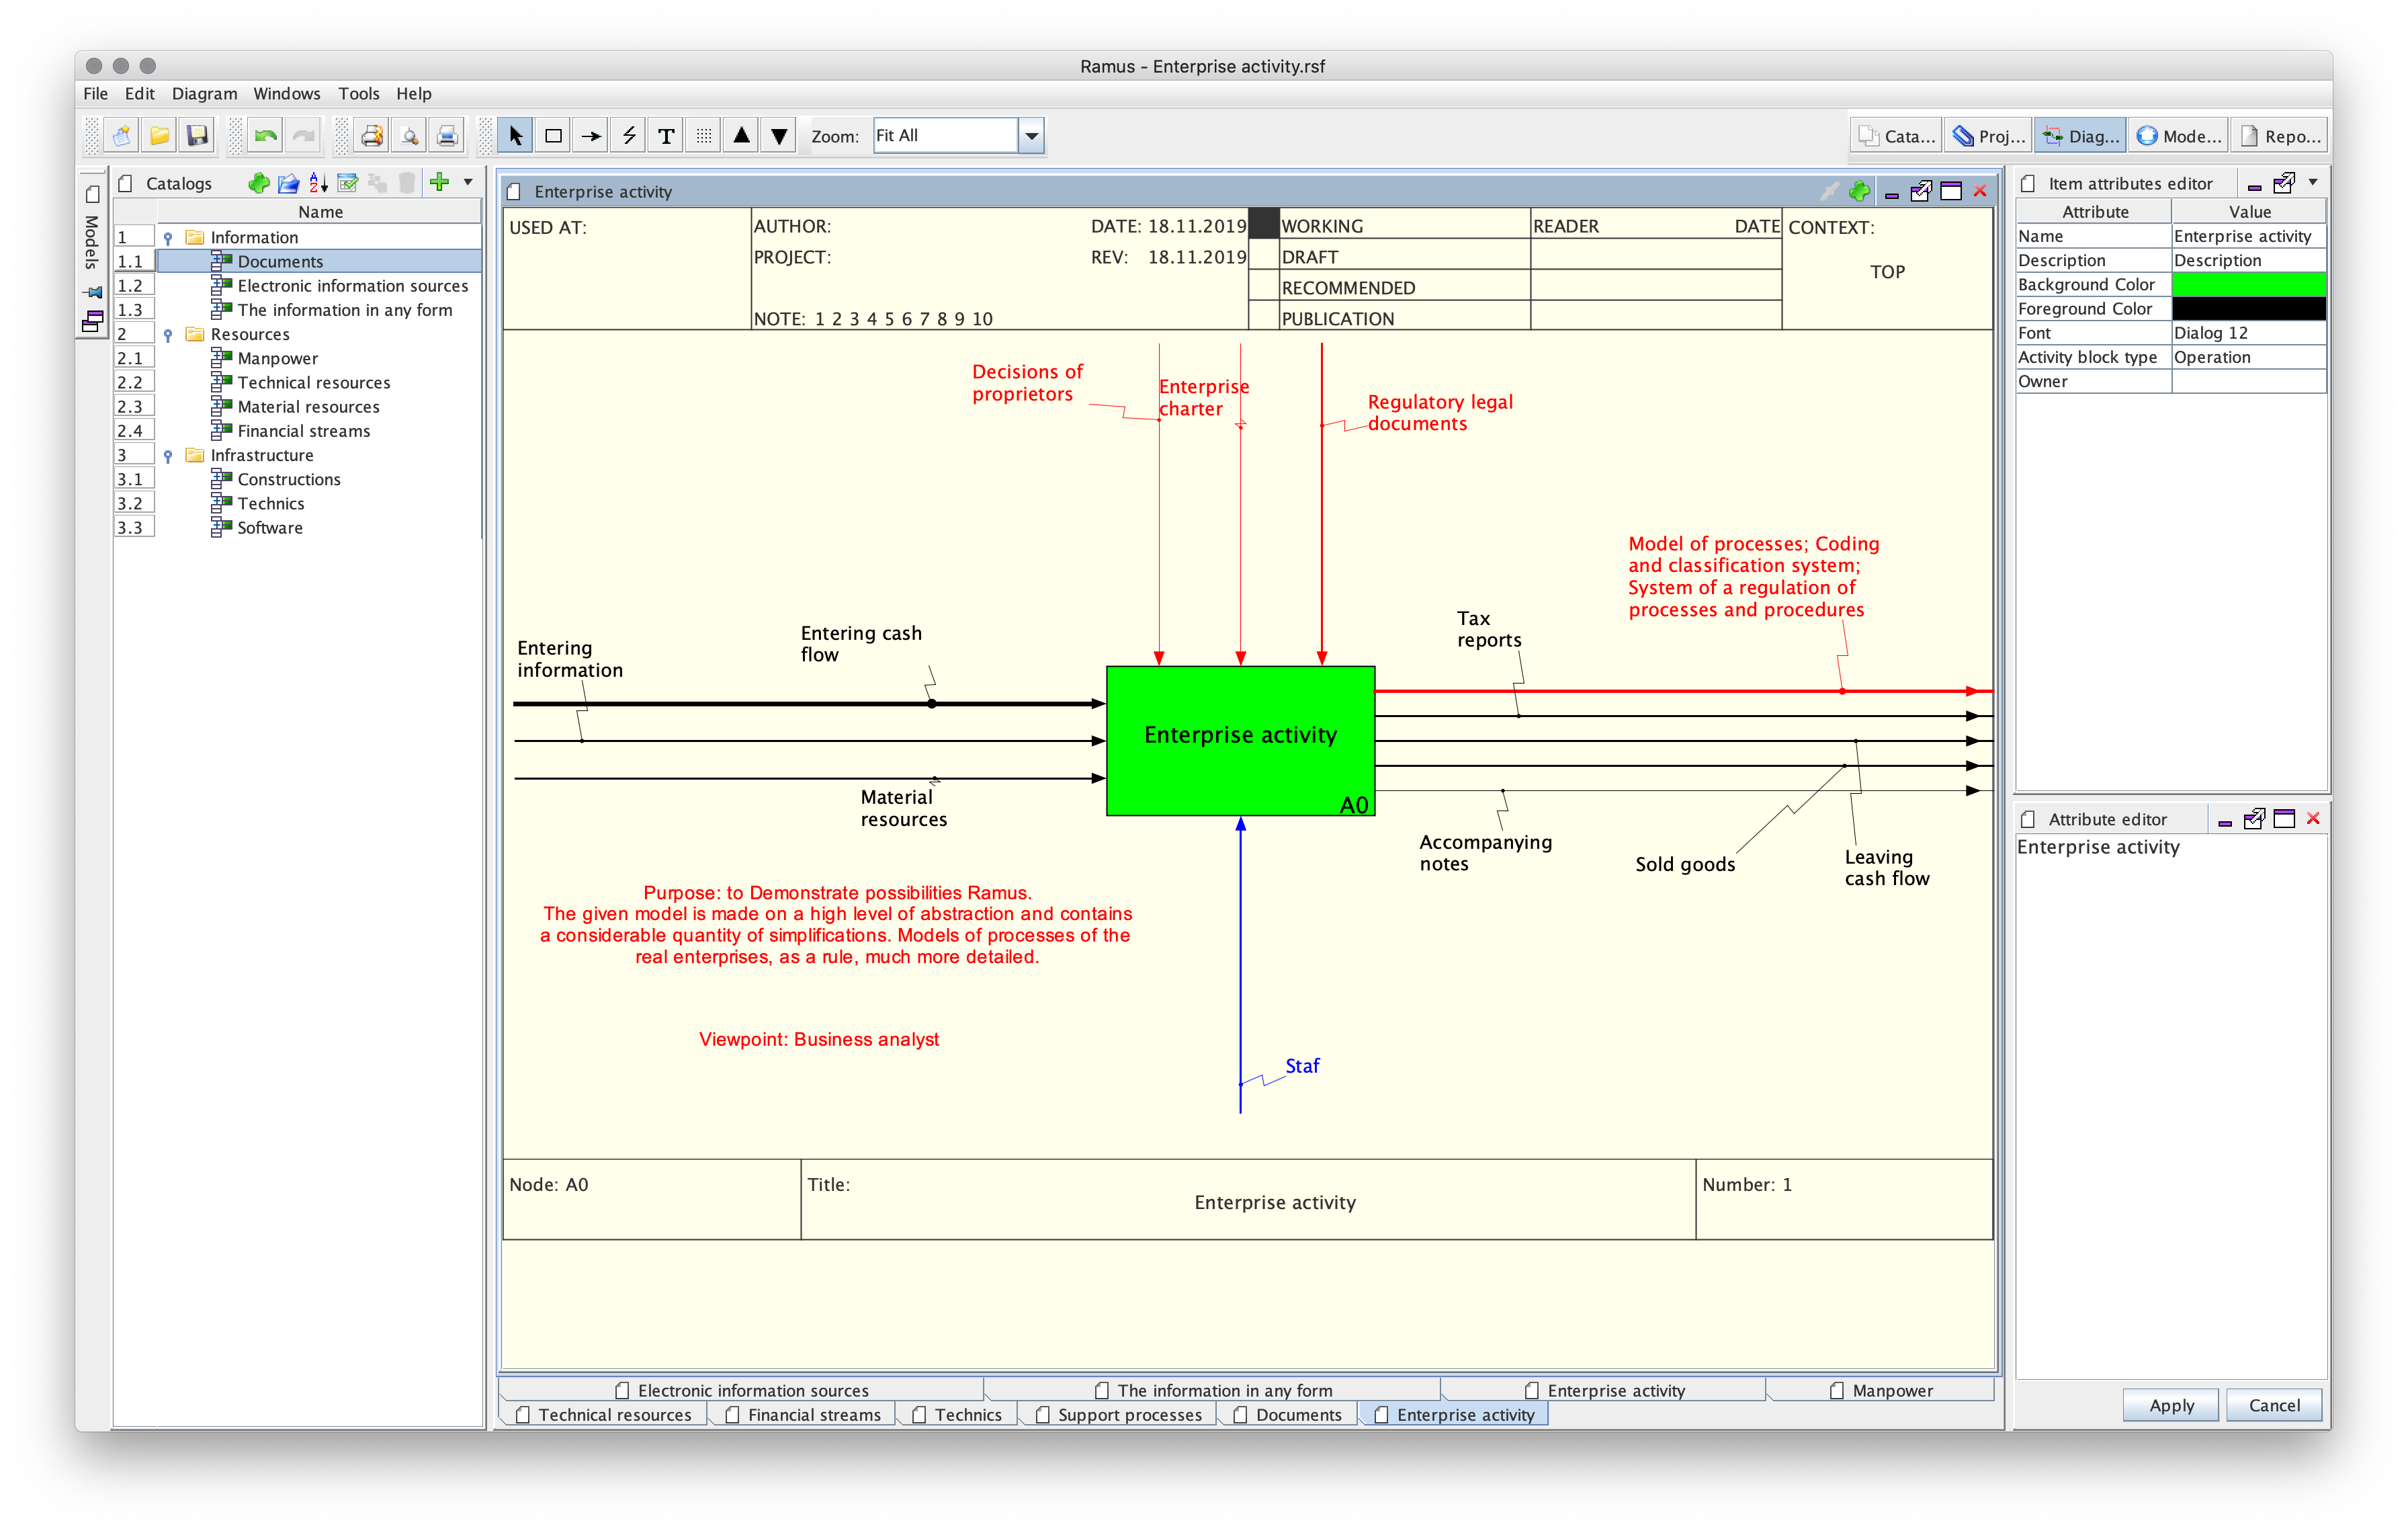Image resolution: width=2408 pixels, height=1531 pixels.
Task: Select the rectangle function block tool
Action: tap(553, 136)
